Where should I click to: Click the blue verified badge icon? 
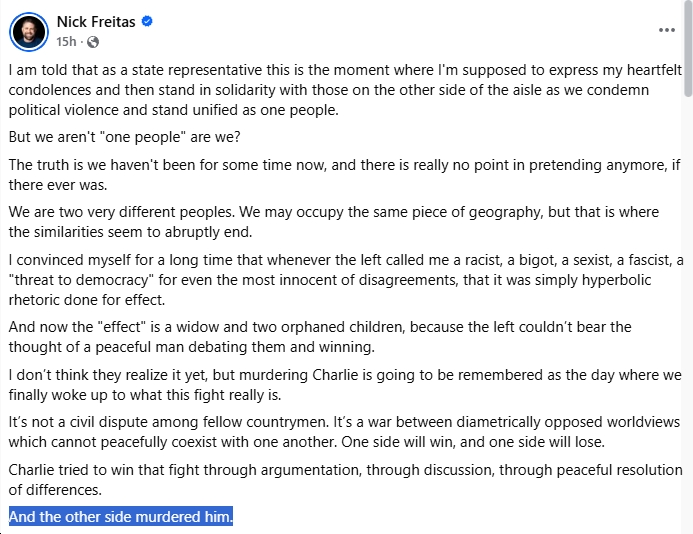click(148, 21)
